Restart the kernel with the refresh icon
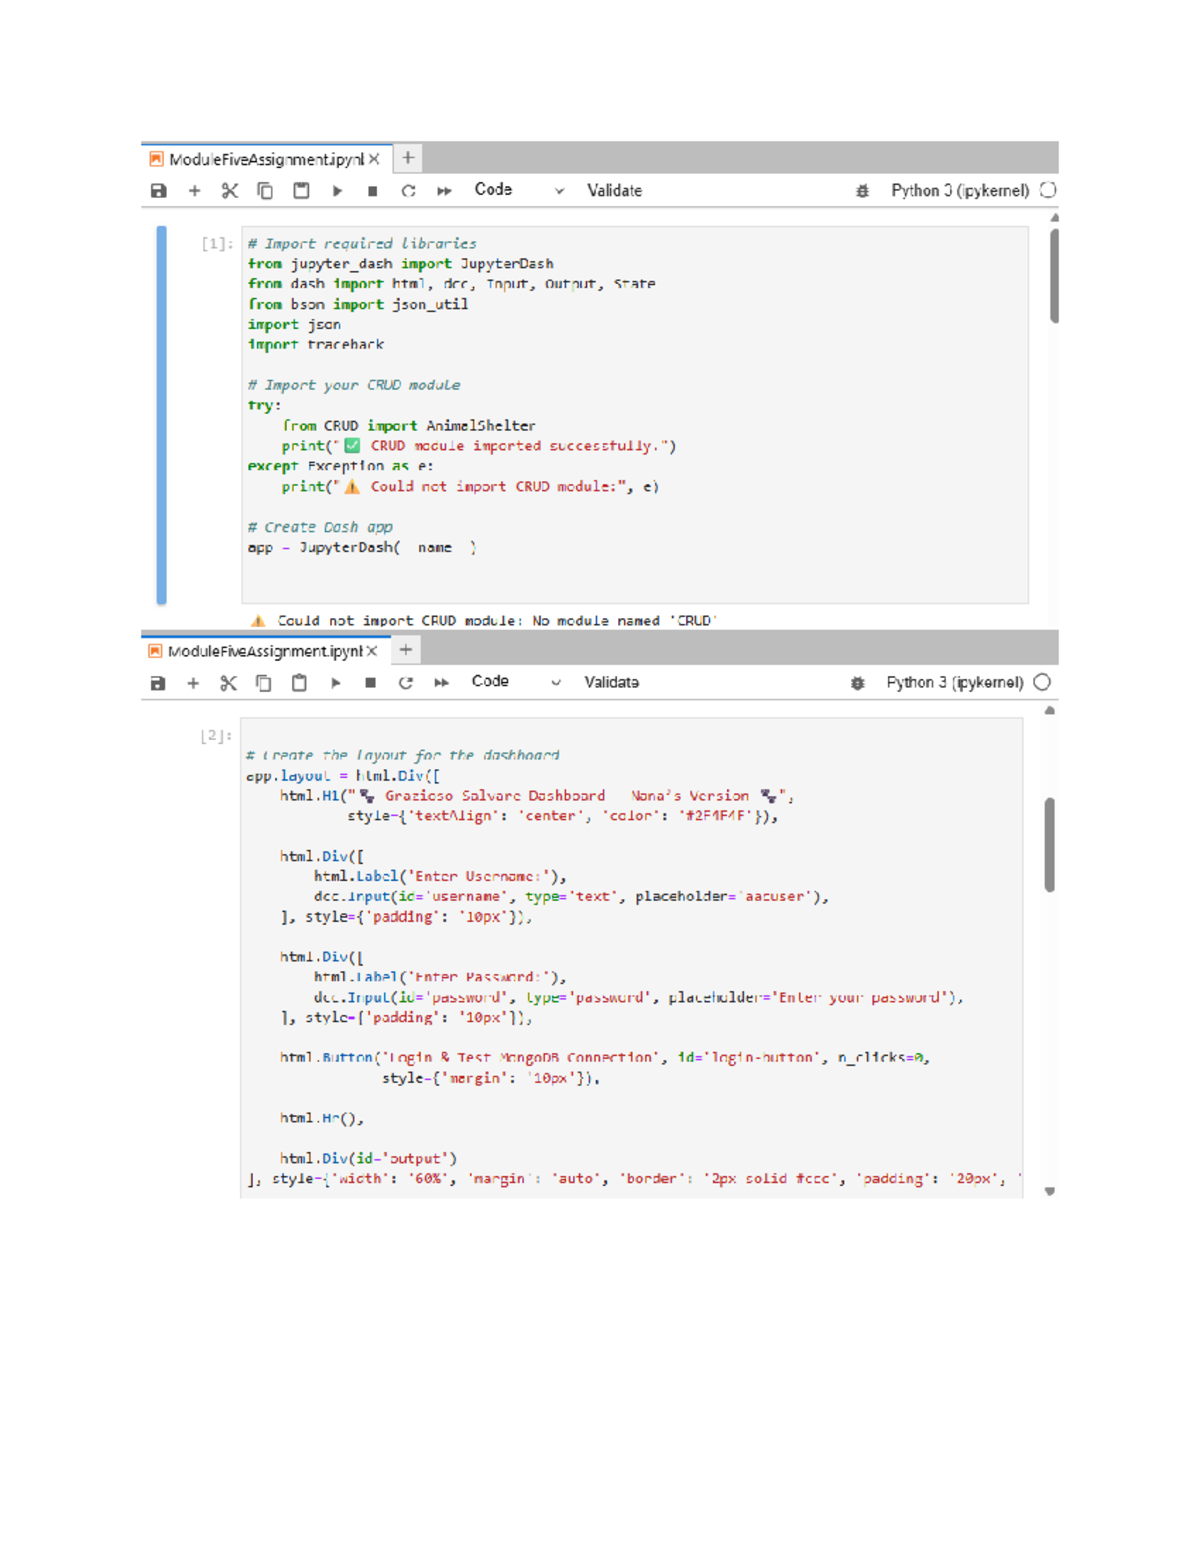1200x1553 pixels. click(x=408, y=190)
